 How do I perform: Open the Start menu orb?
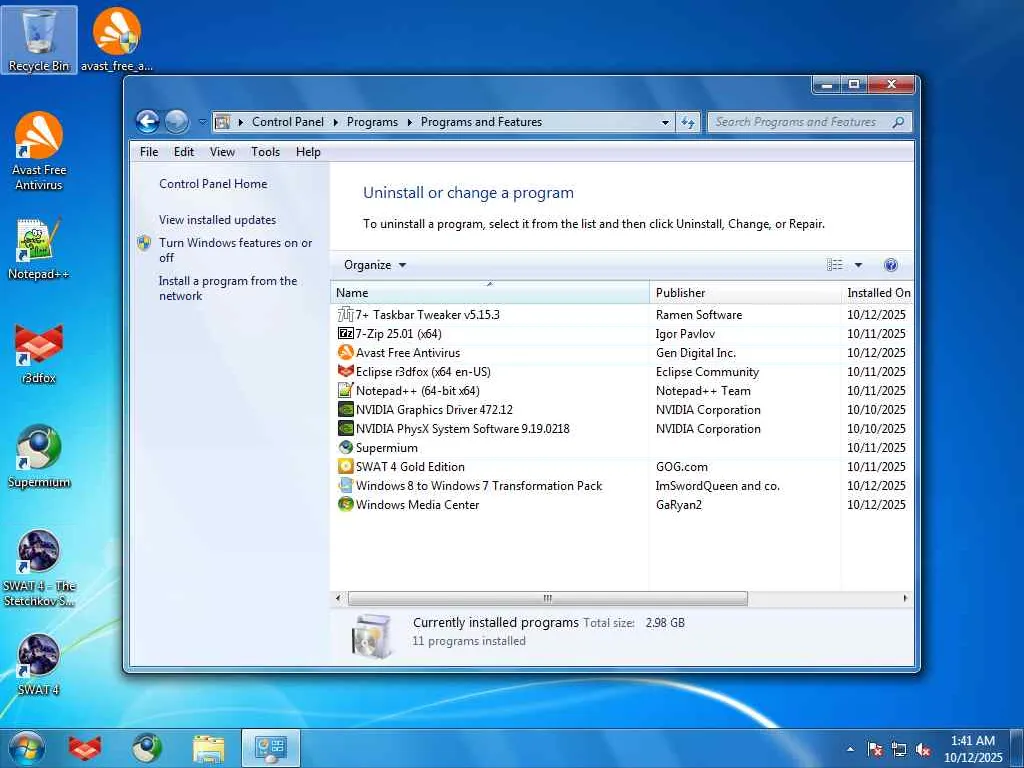[26, 748]
